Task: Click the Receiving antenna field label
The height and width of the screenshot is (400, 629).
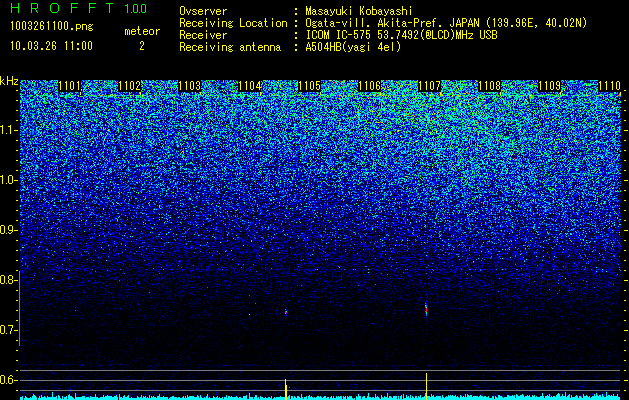Action: click(230, 47)
